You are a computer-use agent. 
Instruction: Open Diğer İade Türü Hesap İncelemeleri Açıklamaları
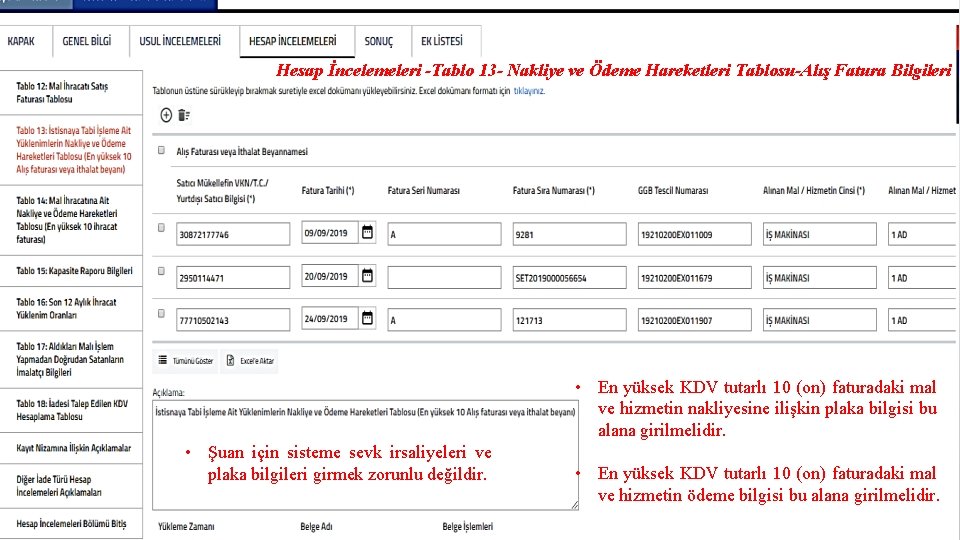click(71, 486)
